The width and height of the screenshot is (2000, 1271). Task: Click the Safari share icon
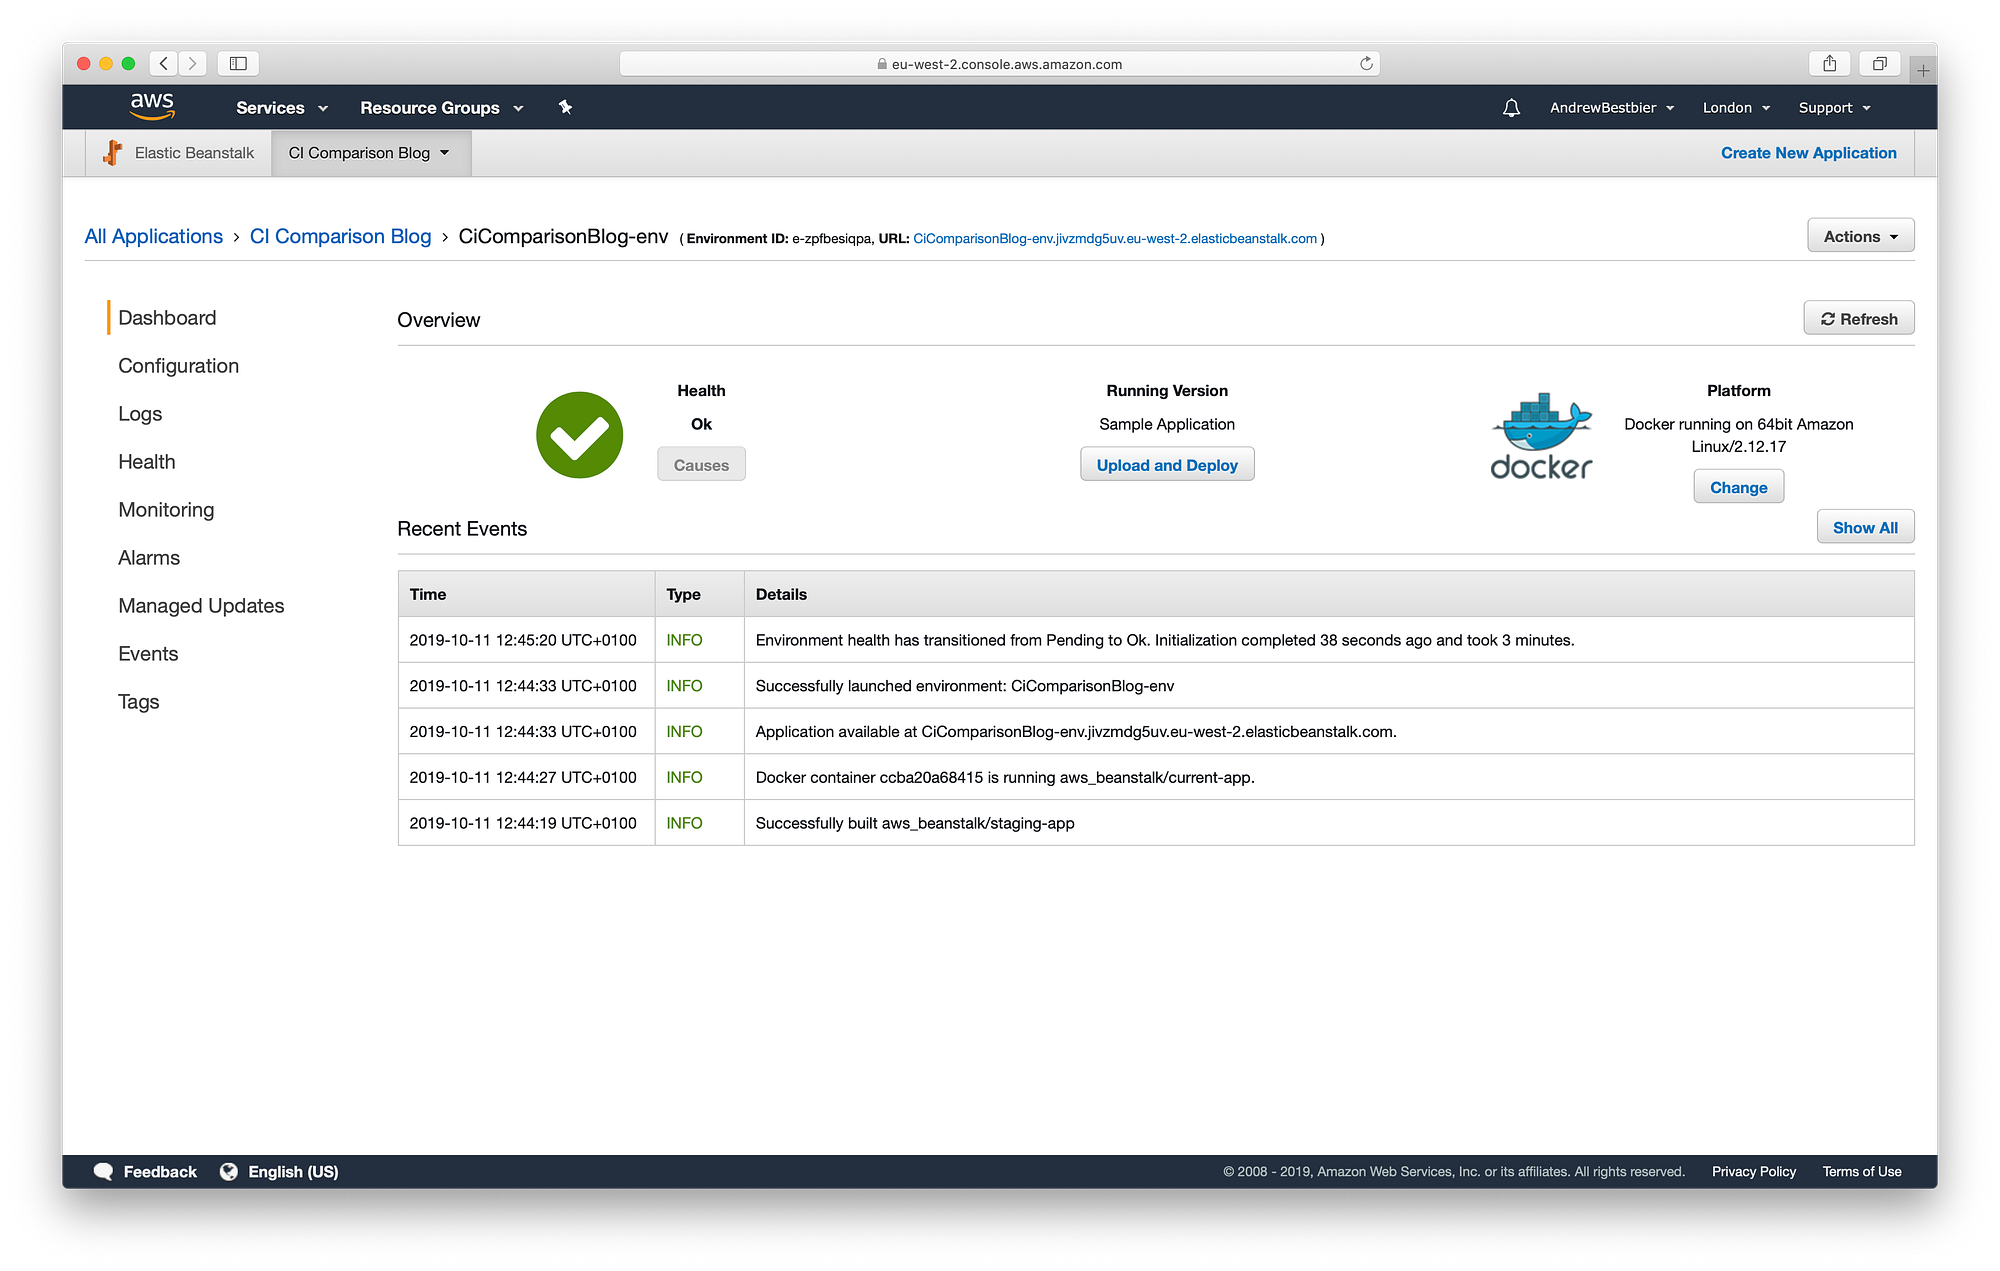click(x=1829, y=64)
